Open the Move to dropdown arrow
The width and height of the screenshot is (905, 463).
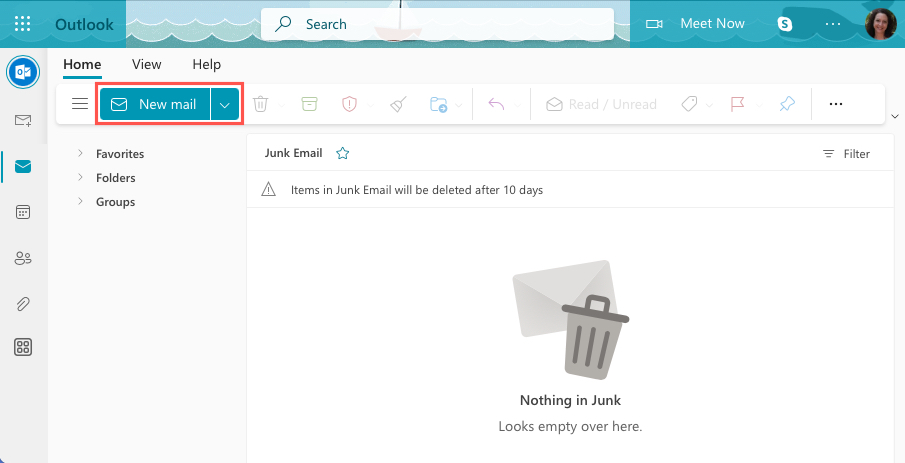tap(459, 105)
